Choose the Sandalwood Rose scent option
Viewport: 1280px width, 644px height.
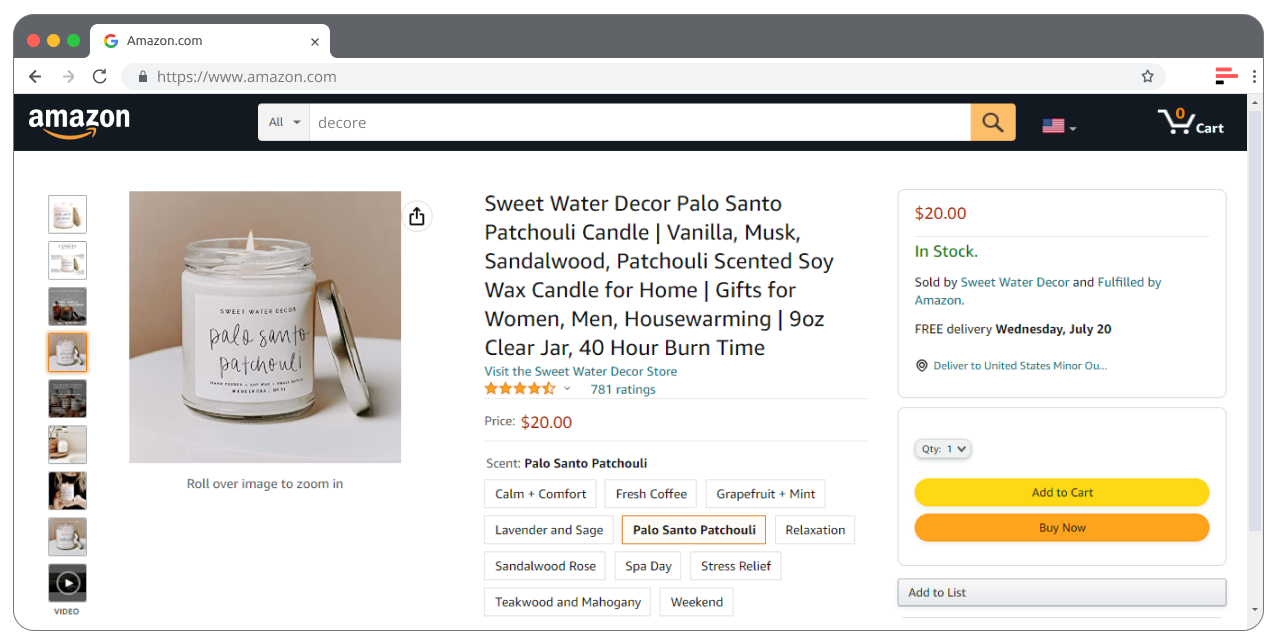544,565
